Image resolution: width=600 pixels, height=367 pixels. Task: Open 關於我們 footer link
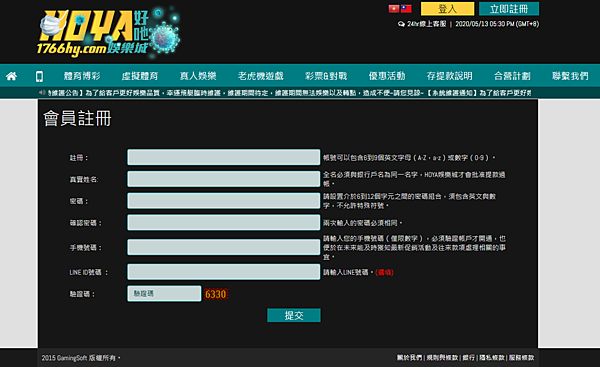tap(409, 357)
